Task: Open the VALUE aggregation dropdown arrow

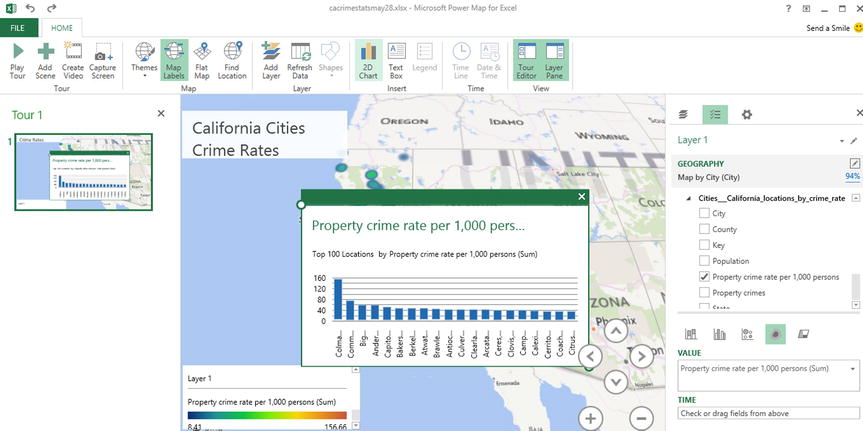Action: (x=853, y=369)
